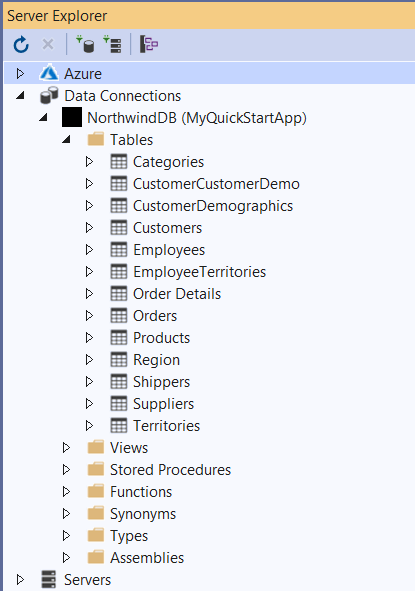Click the Products table icon
The width and height of the screenshot is (415, 591).
tap(119, 337)
